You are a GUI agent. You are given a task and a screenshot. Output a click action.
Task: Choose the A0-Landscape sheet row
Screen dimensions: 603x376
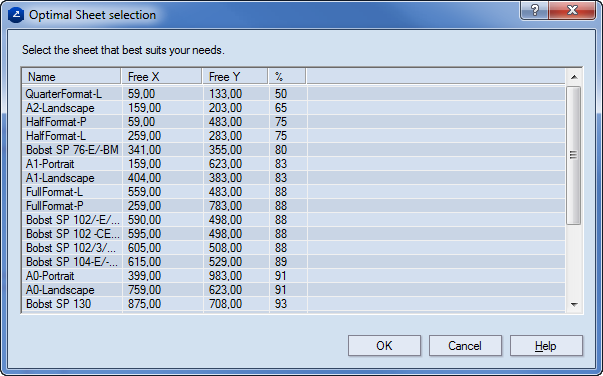tap(294, 290)
